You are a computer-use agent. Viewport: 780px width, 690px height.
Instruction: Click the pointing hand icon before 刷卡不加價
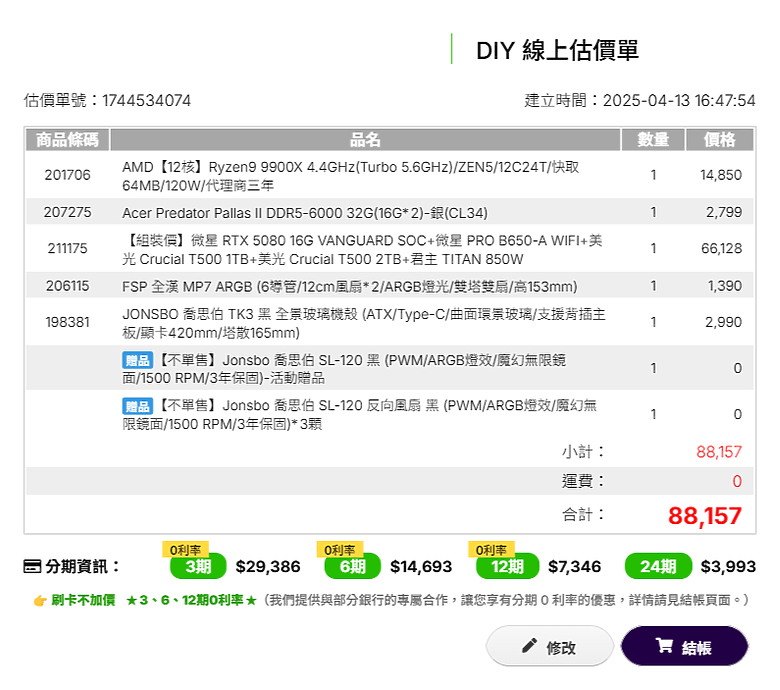click(40, 600)
